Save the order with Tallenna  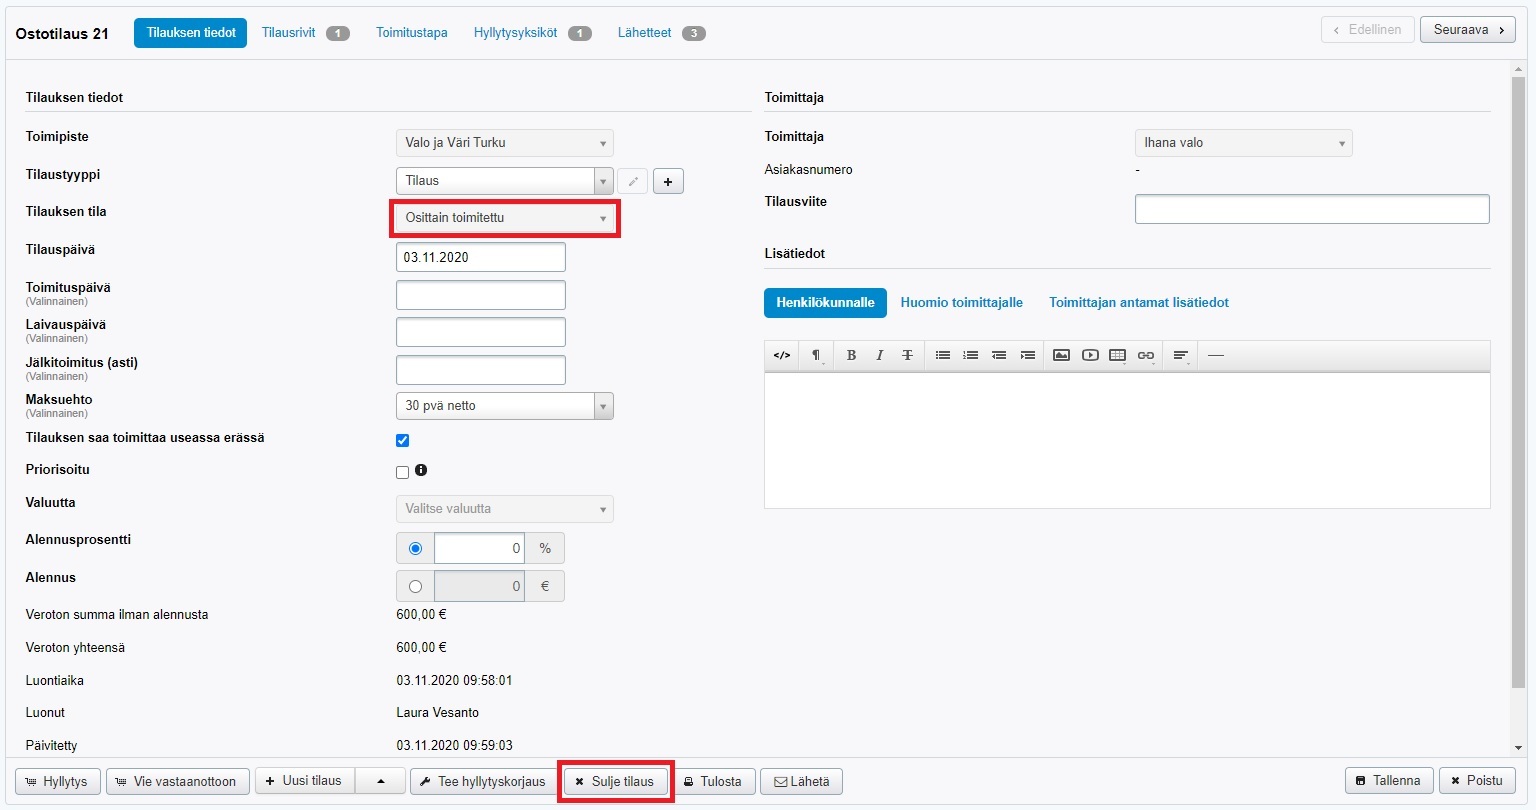tap(1388, 781)
